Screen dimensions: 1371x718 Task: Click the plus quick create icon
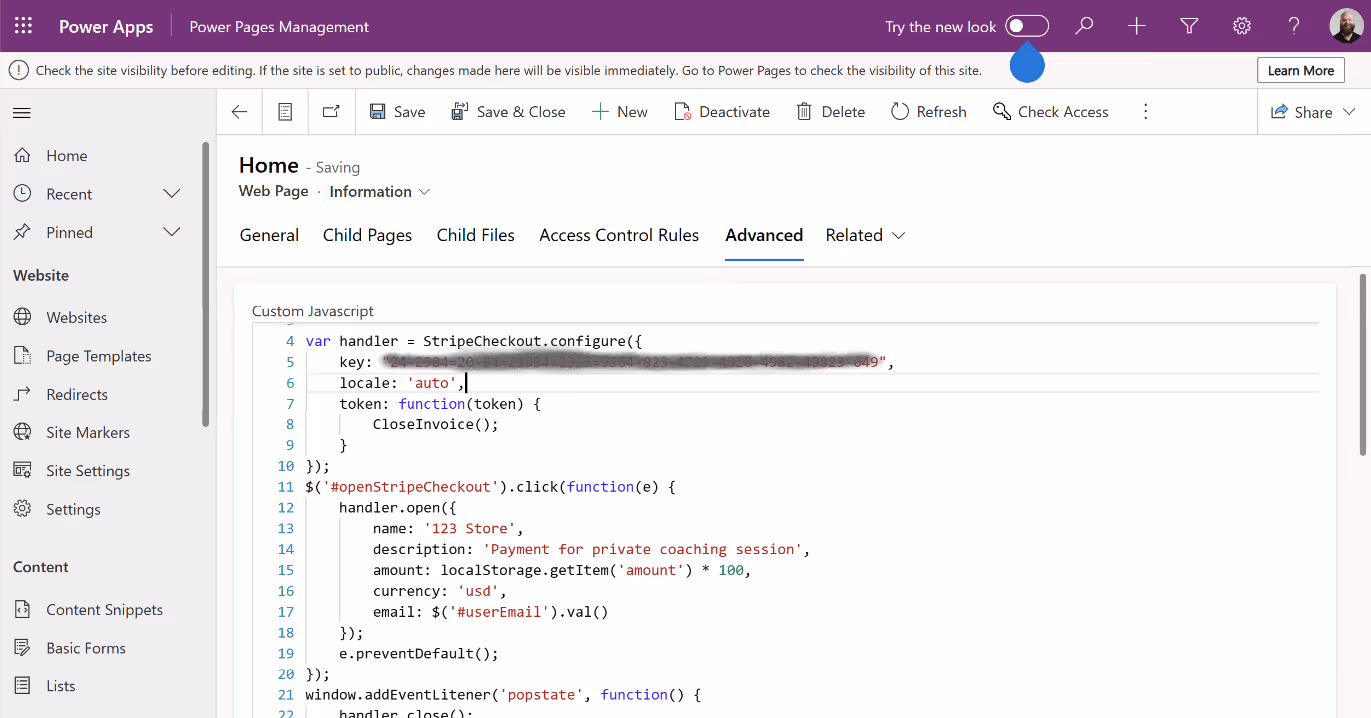point(1136,26)
